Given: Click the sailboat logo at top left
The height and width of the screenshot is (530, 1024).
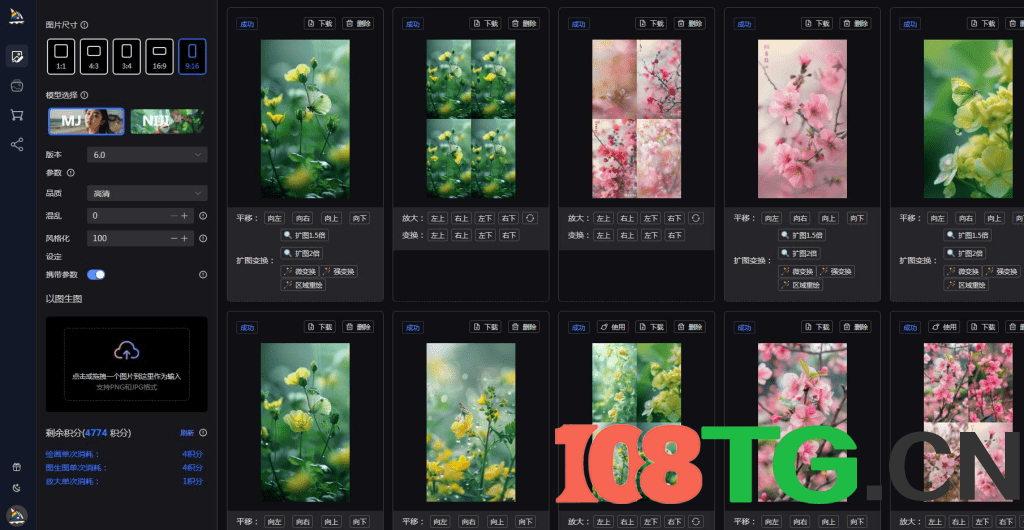Looking at the screenshot, I should point(17,16).
